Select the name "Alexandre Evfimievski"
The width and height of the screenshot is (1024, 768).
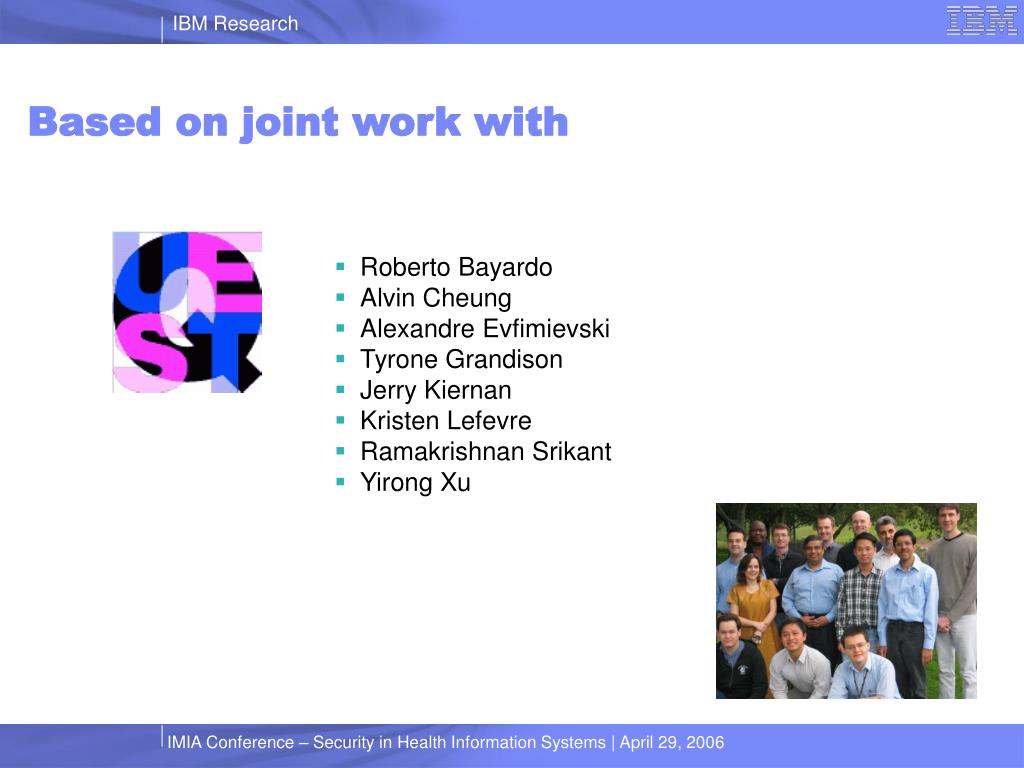pos(485,328)
